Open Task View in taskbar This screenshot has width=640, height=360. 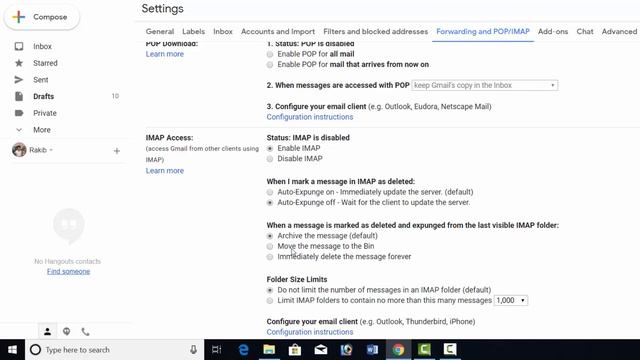click(x=216, y=350)
